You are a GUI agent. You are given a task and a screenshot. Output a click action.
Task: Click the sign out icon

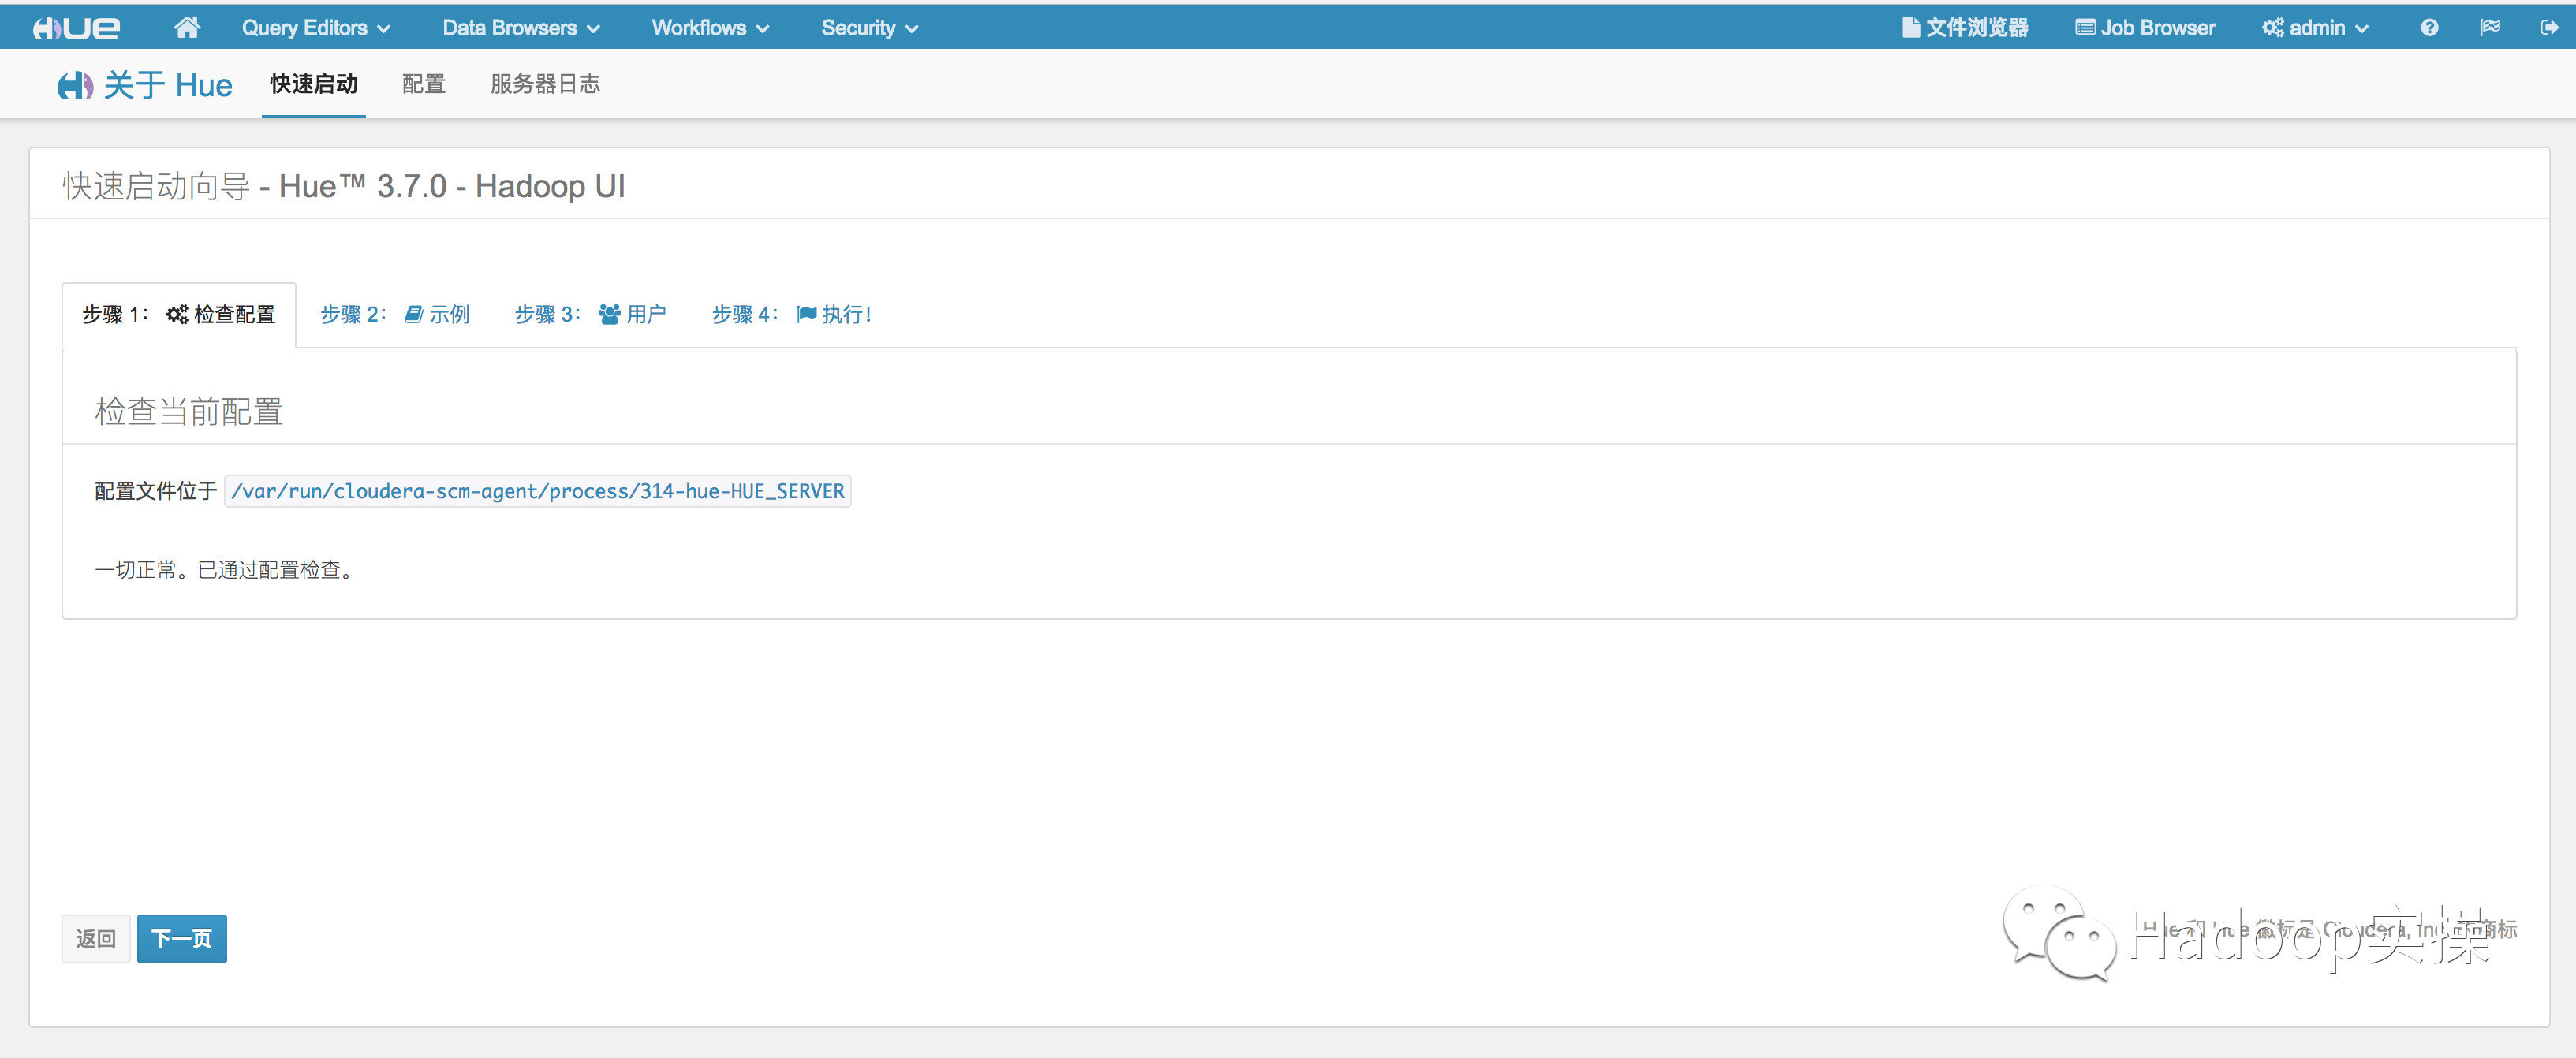pyautogui.click(x=2549, y=28)
